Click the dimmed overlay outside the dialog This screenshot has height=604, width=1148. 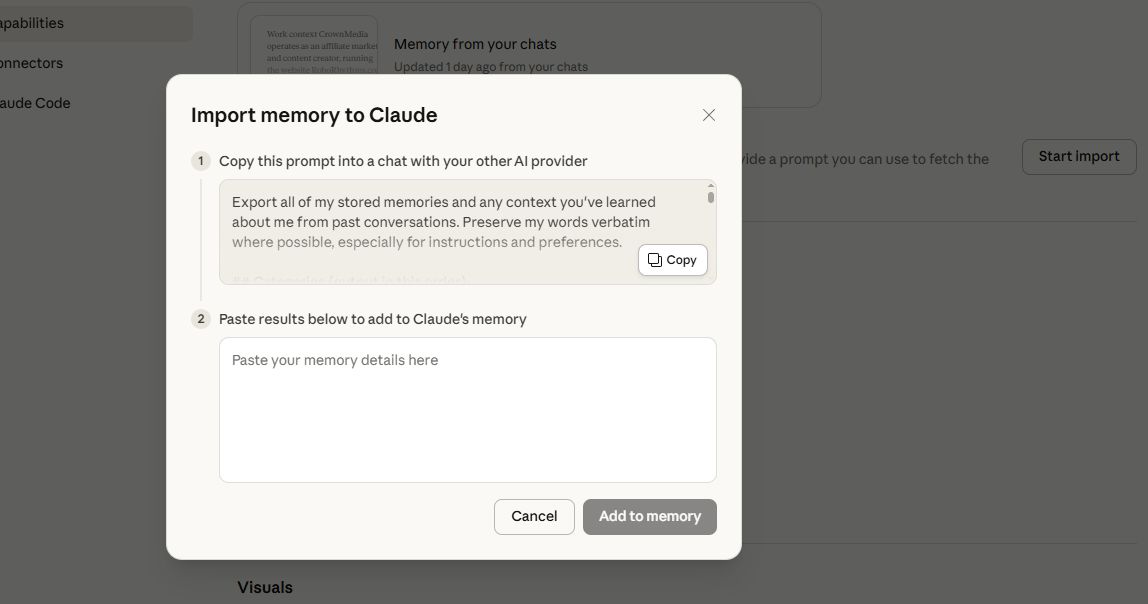tap(950, 400)
